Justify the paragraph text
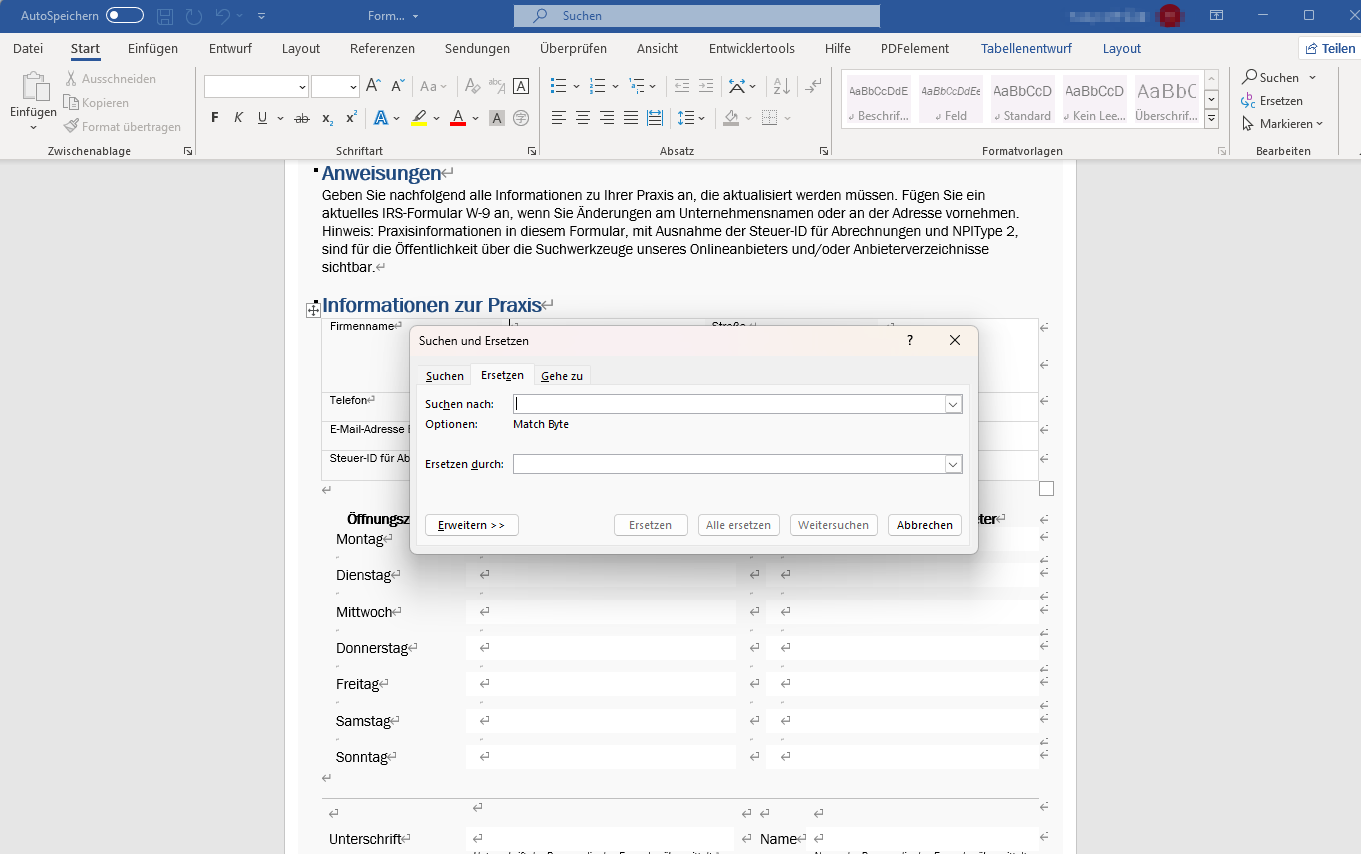 click(x=631, y=118)
